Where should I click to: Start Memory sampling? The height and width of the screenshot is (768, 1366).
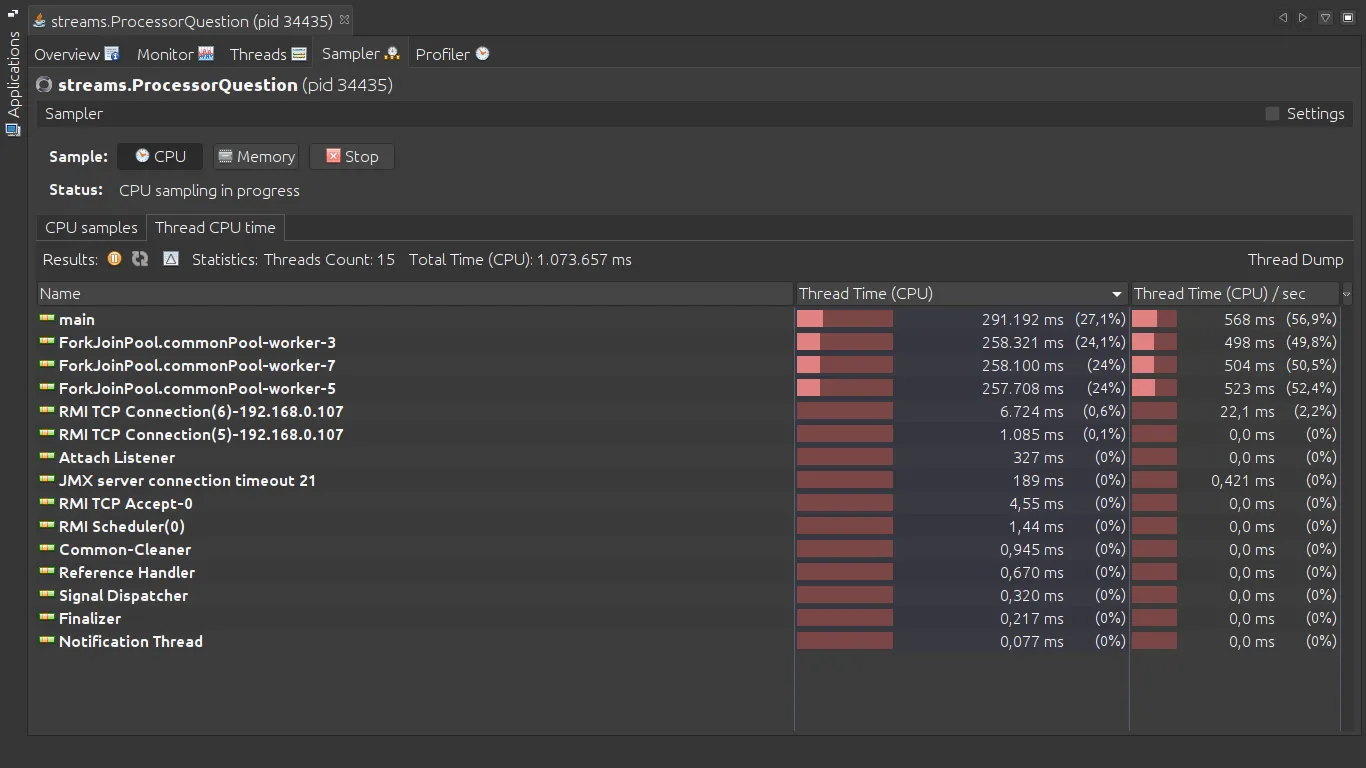coord(256,157)
